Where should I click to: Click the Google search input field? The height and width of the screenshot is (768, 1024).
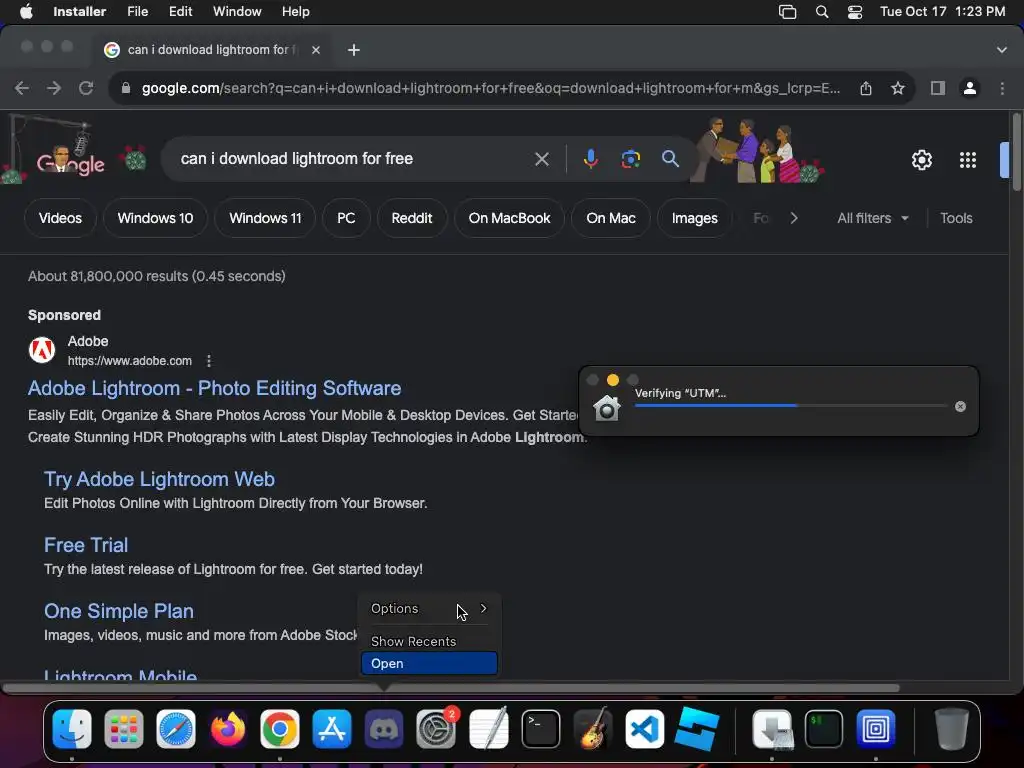tap(353, 159)
